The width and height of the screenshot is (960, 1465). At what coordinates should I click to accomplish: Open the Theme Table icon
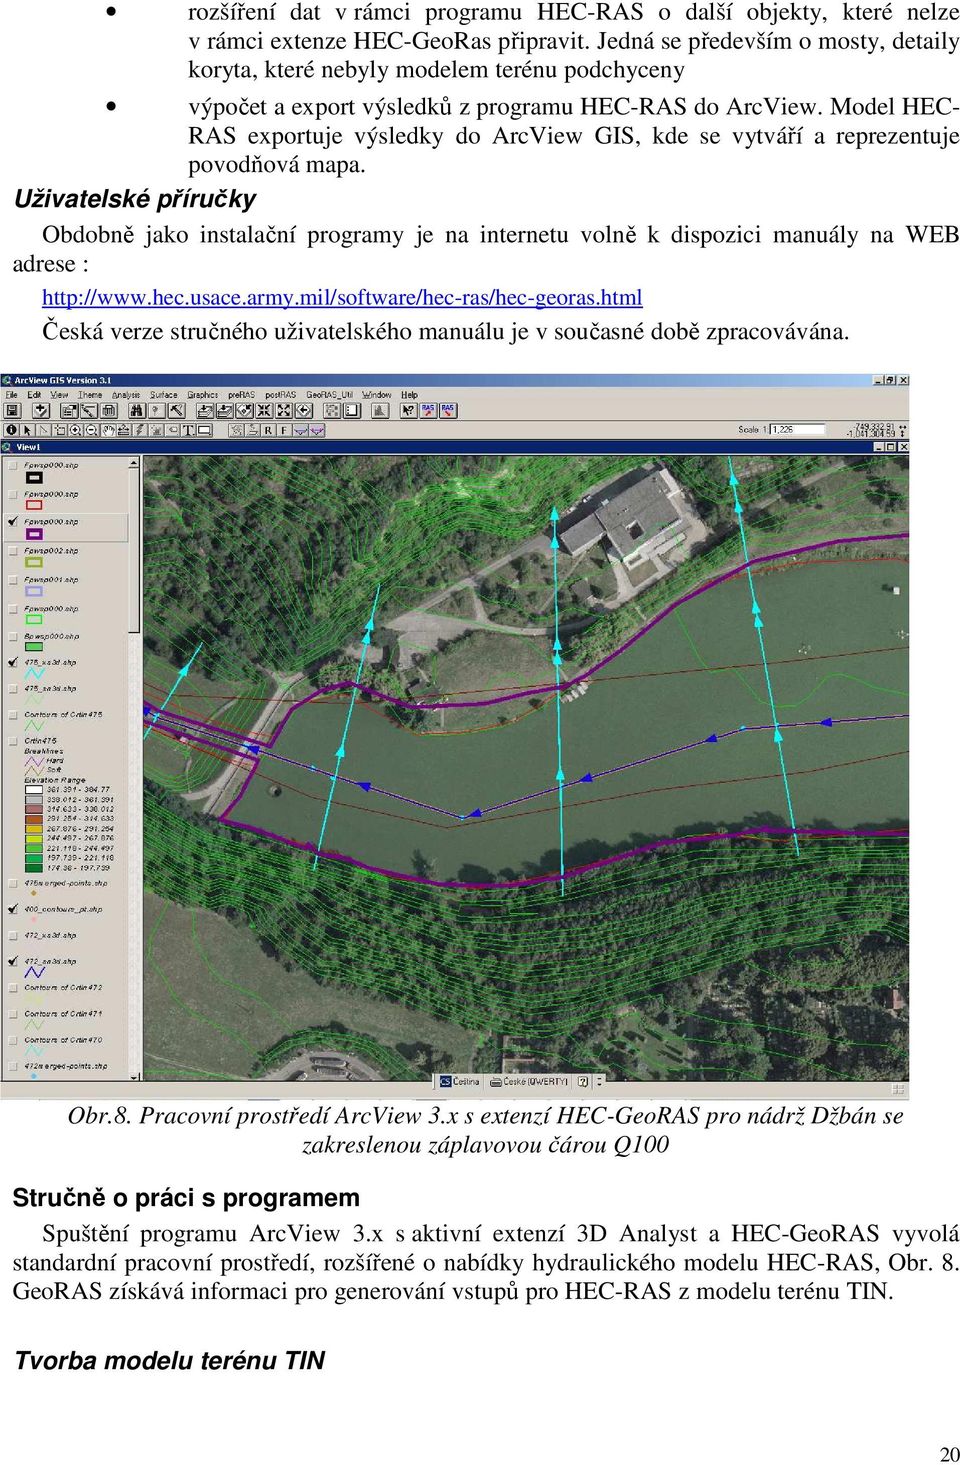pyautogui.click(x=108, y=410)
